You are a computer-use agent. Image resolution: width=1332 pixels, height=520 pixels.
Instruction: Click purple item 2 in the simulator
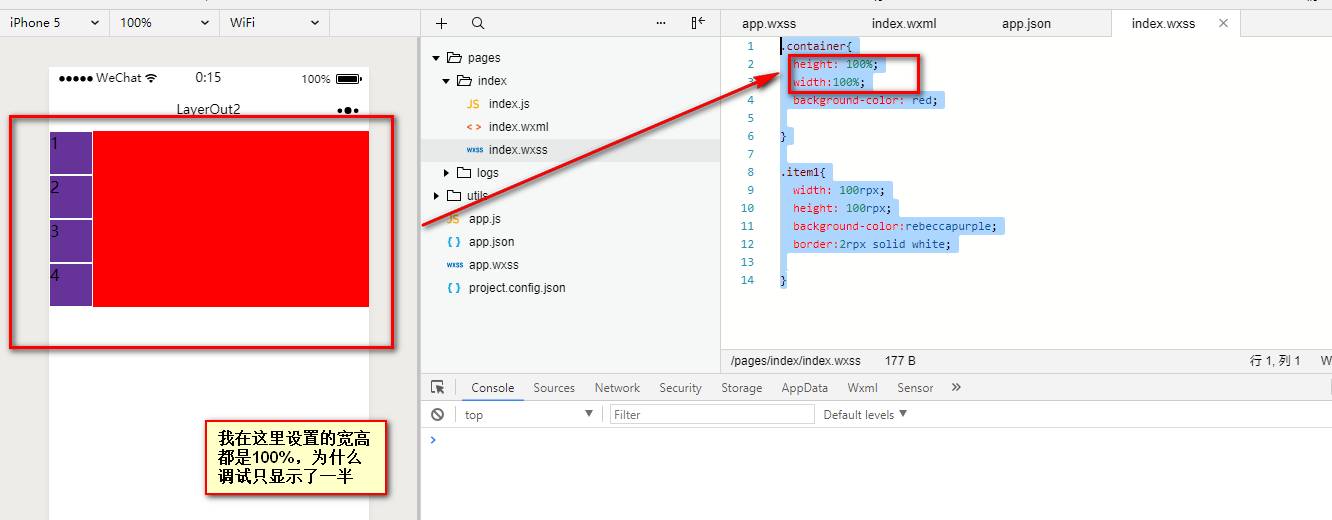pos(71,197)
